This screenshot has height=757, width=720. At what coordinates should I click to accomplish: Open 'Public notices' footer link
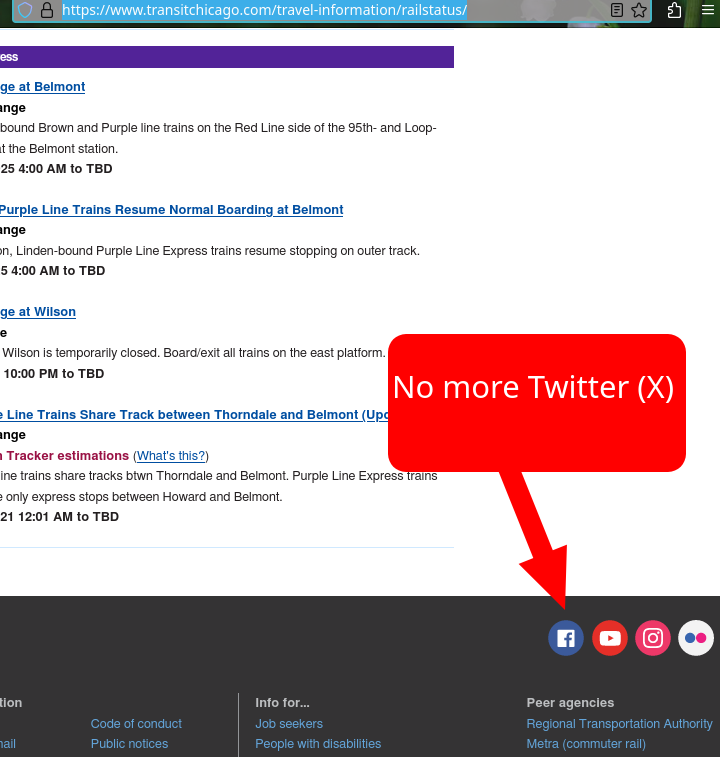tap(129, 744)
